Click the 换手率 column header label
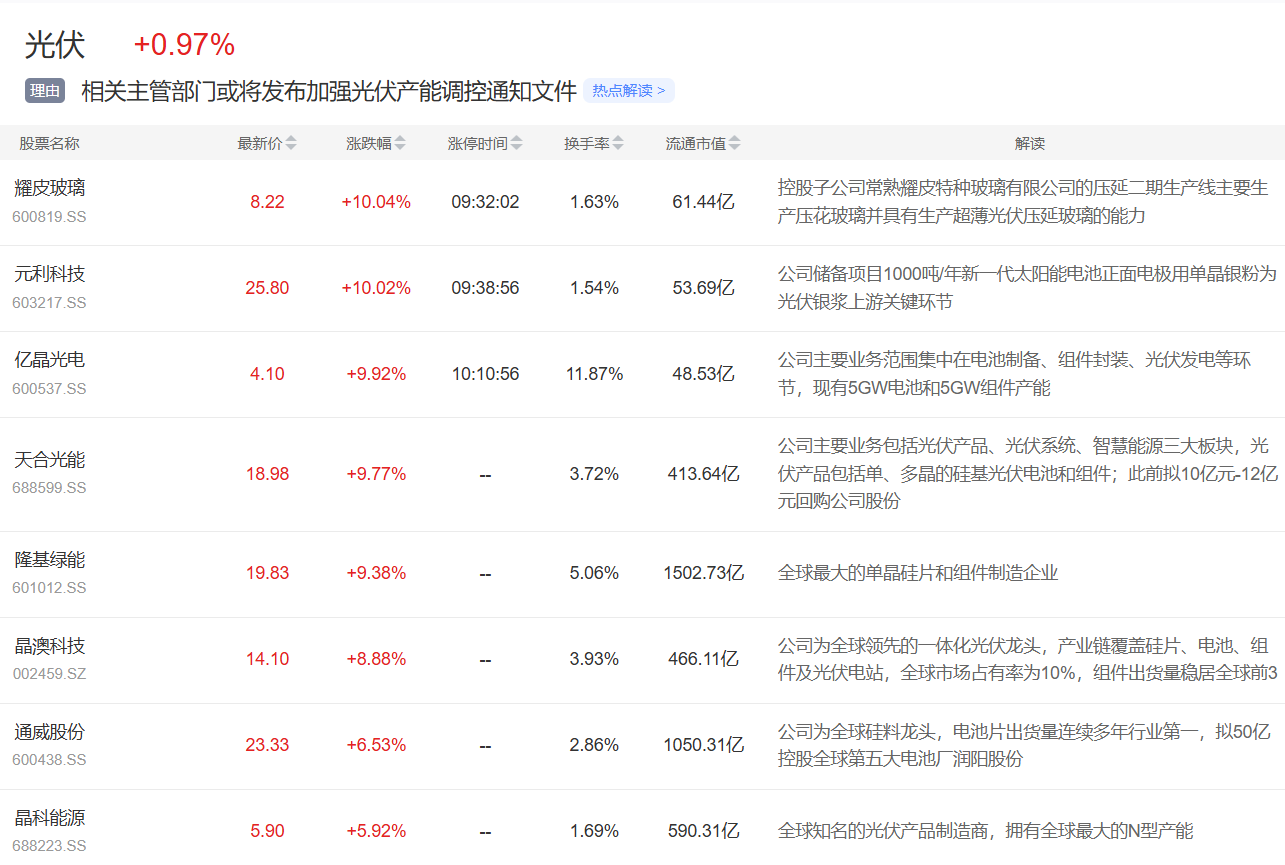The height and width of the screenshot is (865, 1285). coord(587,143)
